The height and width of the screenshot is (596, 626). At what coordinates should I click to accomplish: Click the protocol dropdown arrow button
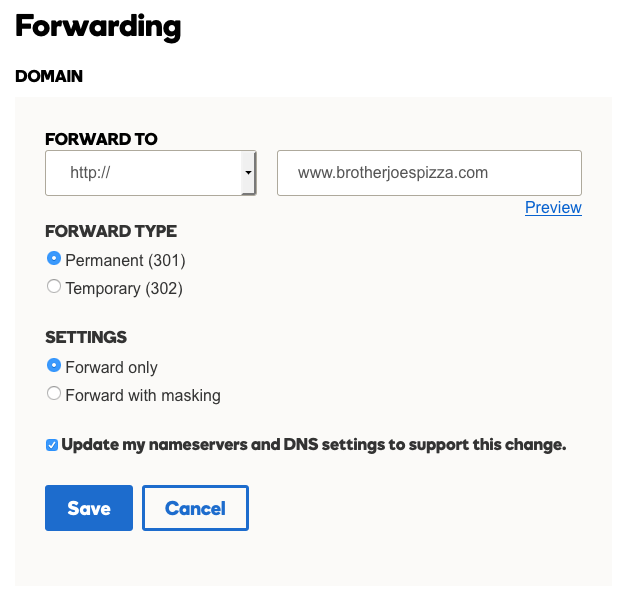pos(248,173)
